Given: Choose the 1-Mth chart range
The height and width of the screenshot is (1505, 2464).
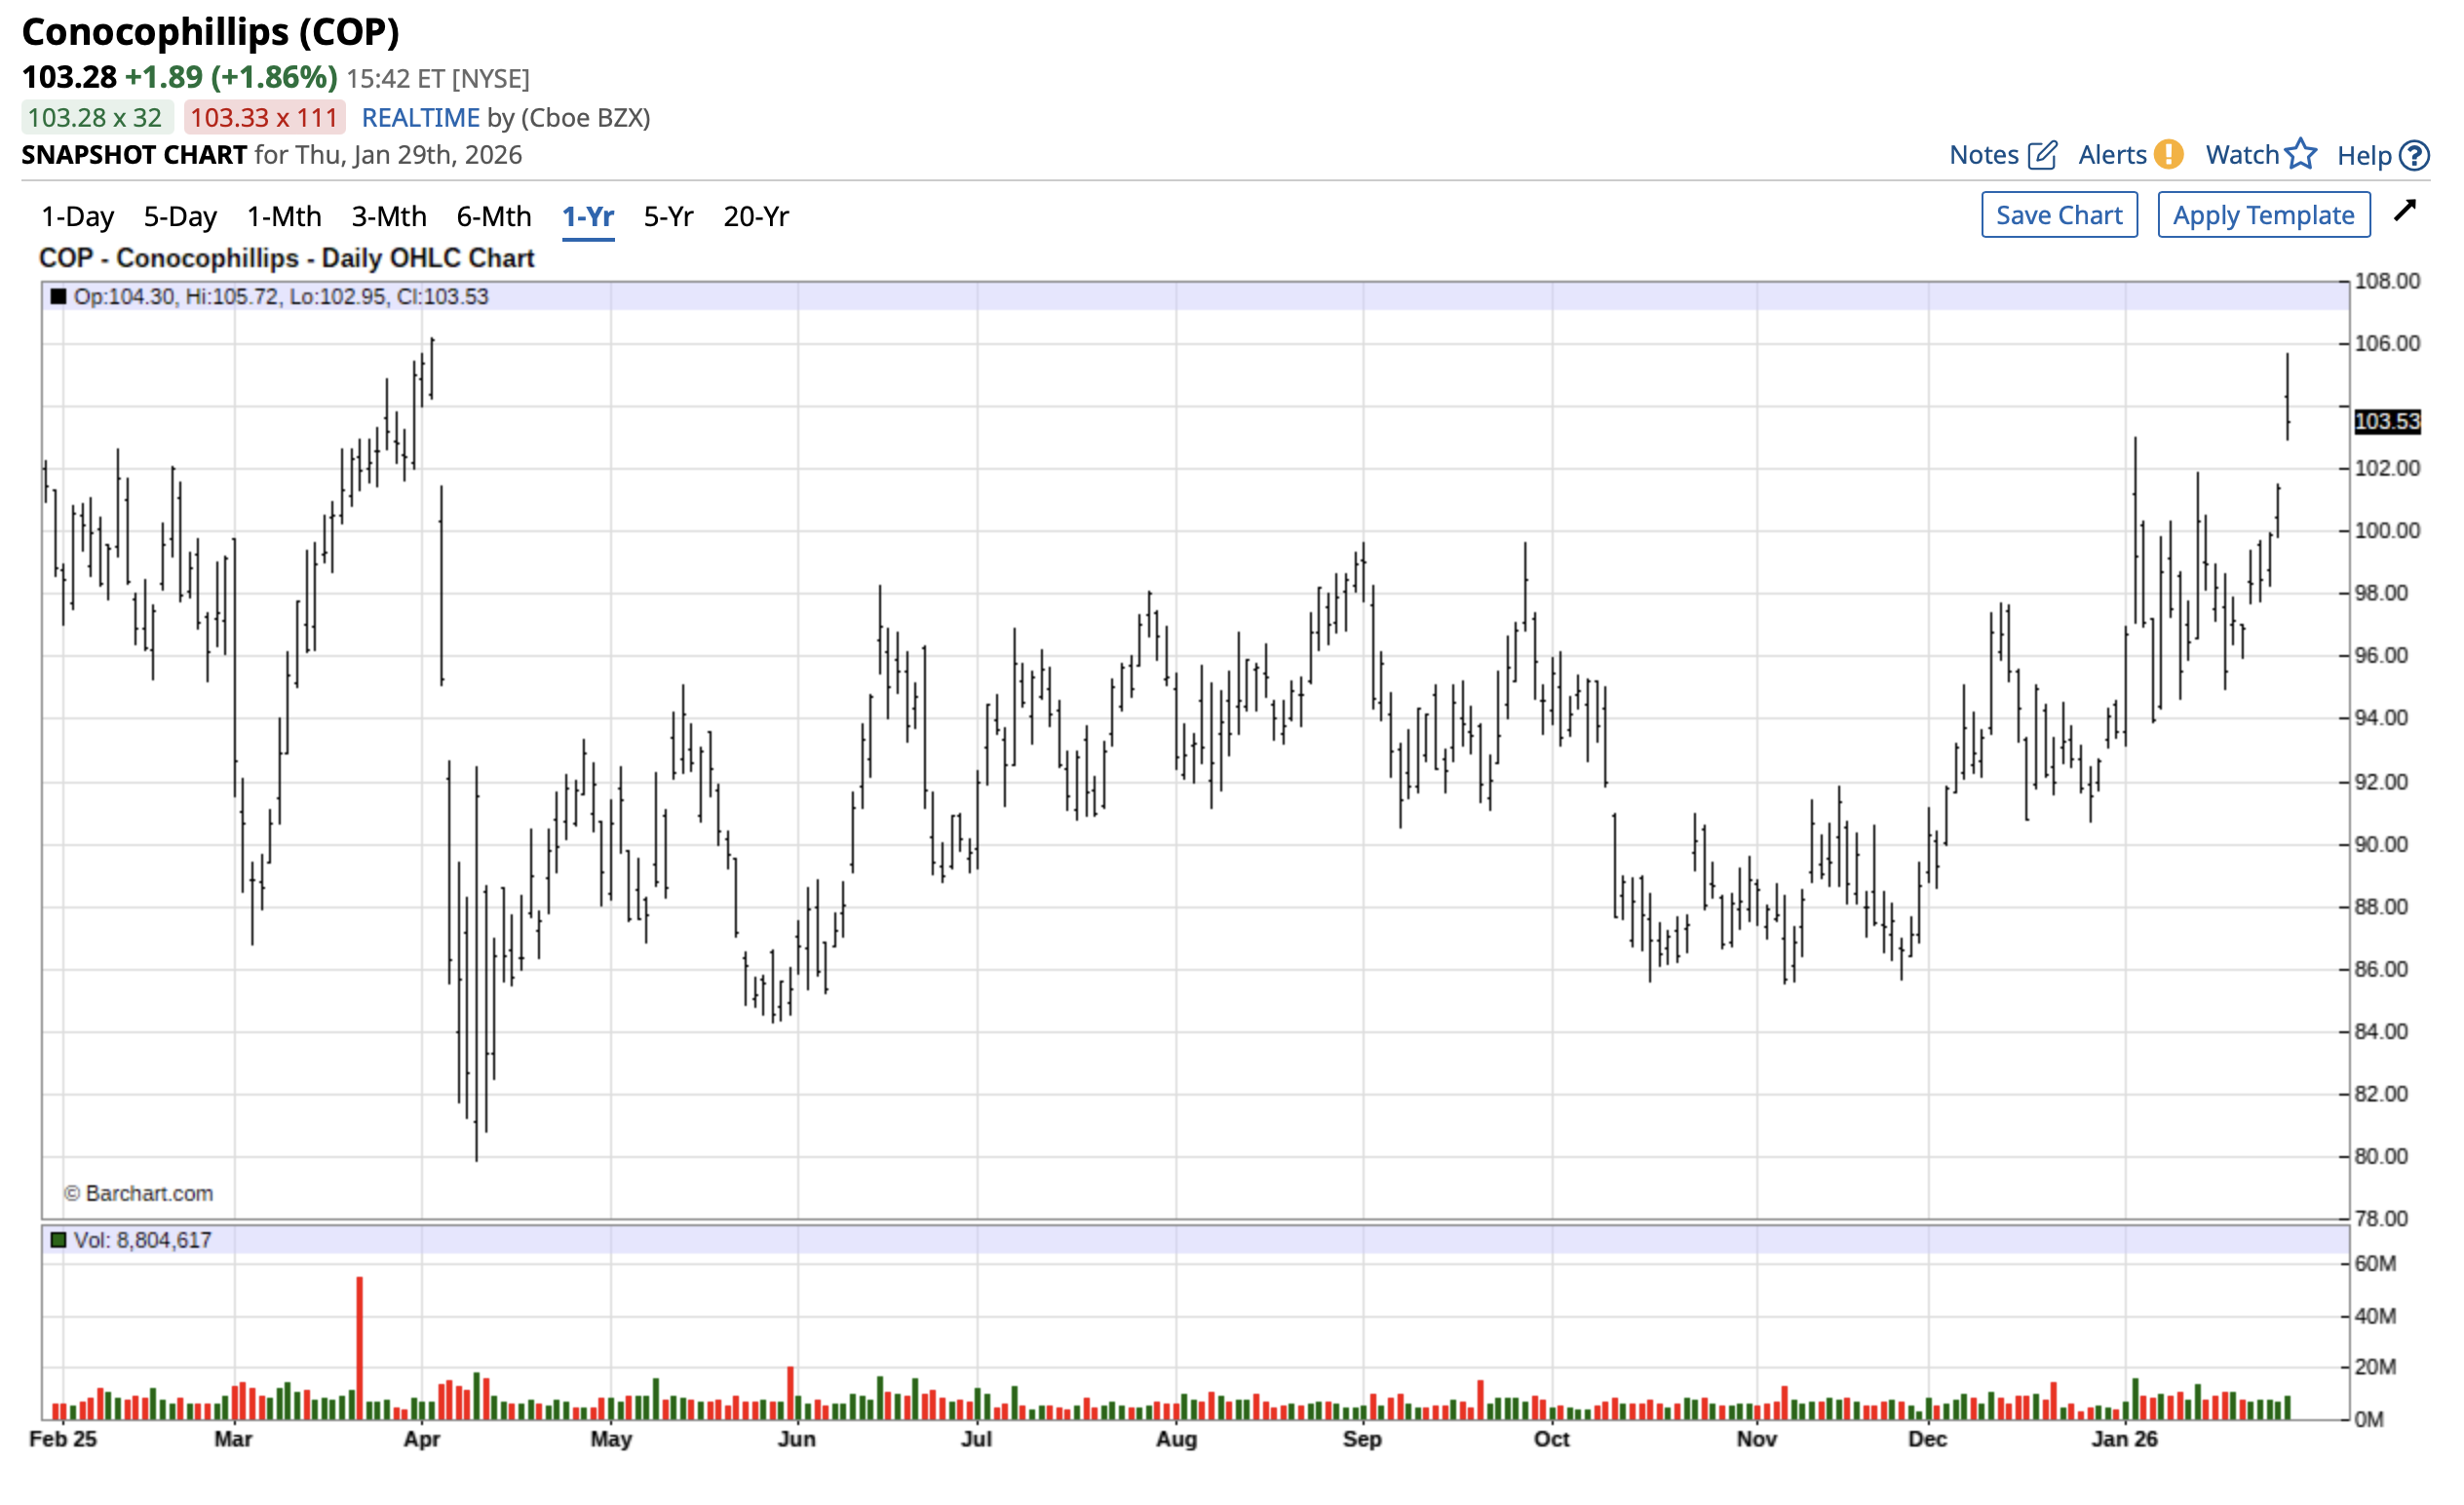Looking at the screenshot, I should click(284, 216).
